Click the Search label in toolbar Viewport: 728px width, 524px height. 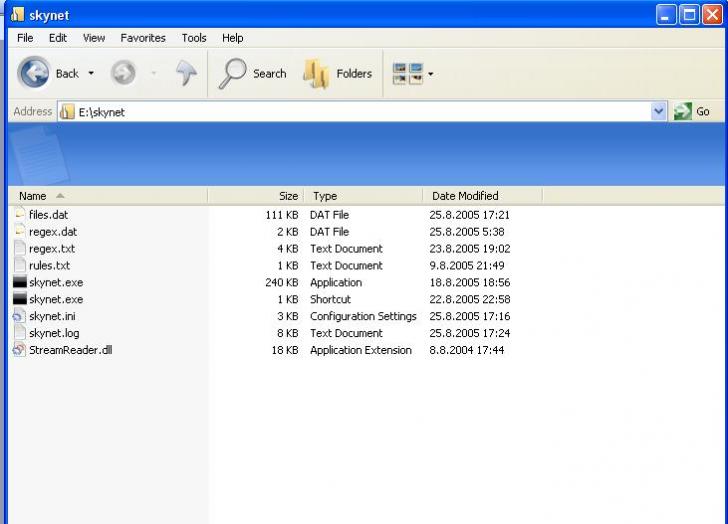click(x=270, y=74)
